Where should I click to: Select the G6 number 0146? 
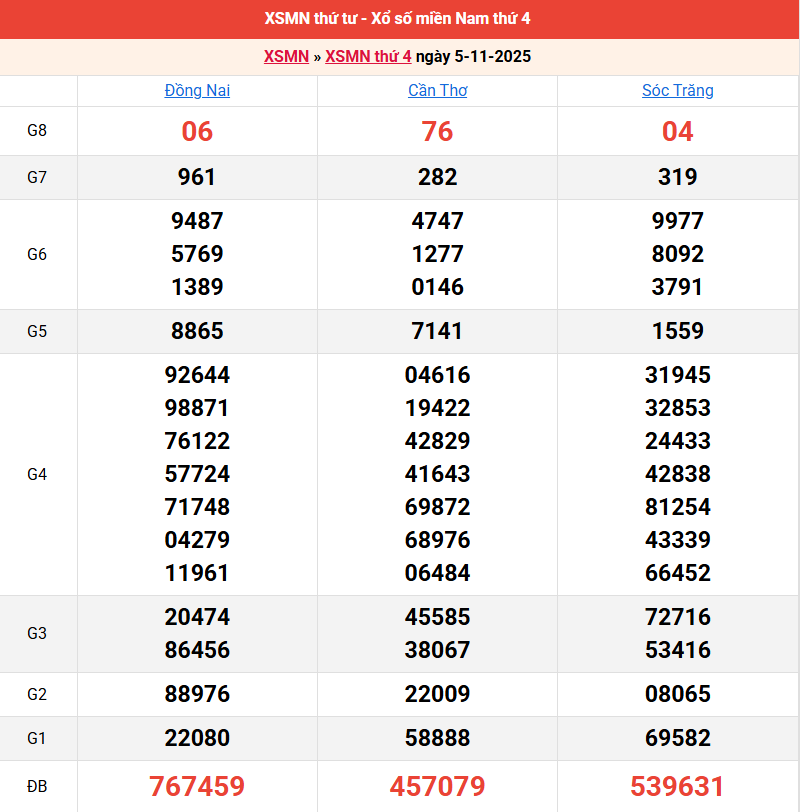tap(437, 287)
